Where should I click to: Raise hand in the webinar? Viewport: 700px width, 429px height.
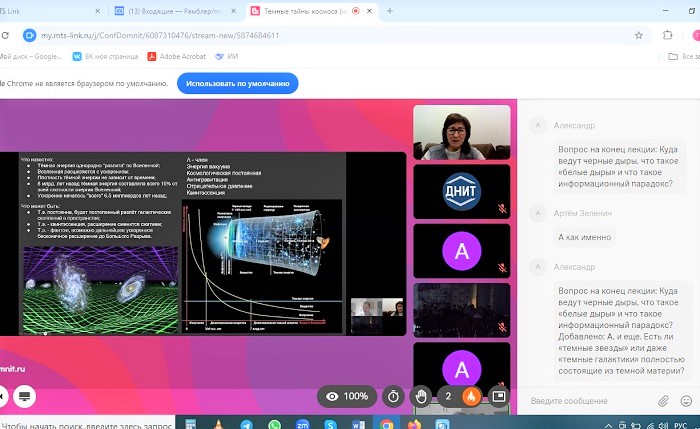click(x=421, y=396)
